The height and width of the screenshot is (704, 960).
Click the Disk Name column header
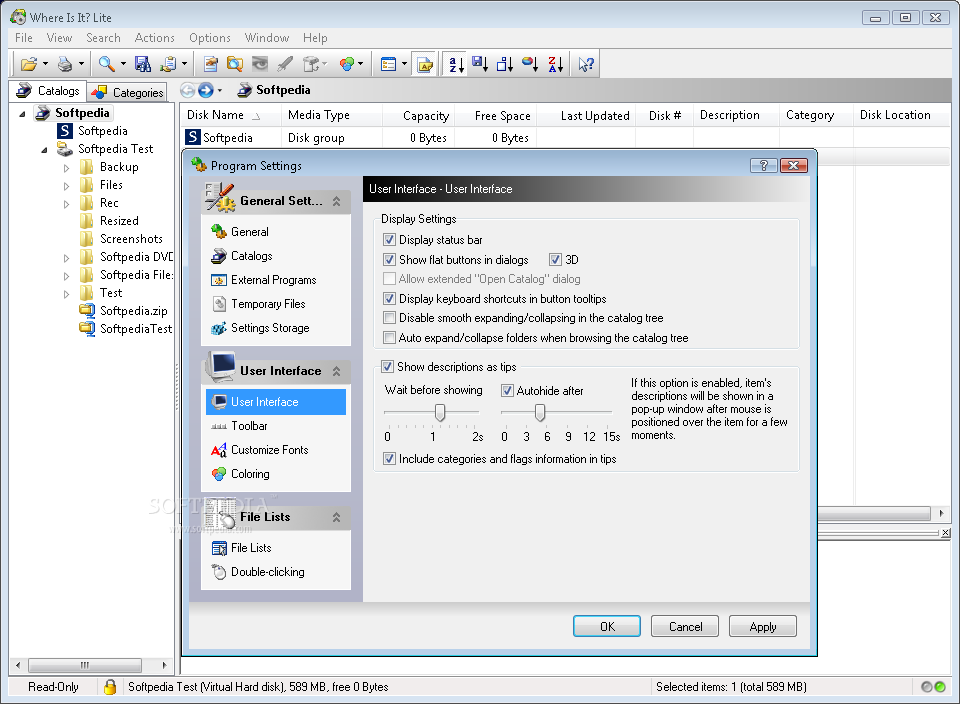click(x=231, y=115)
